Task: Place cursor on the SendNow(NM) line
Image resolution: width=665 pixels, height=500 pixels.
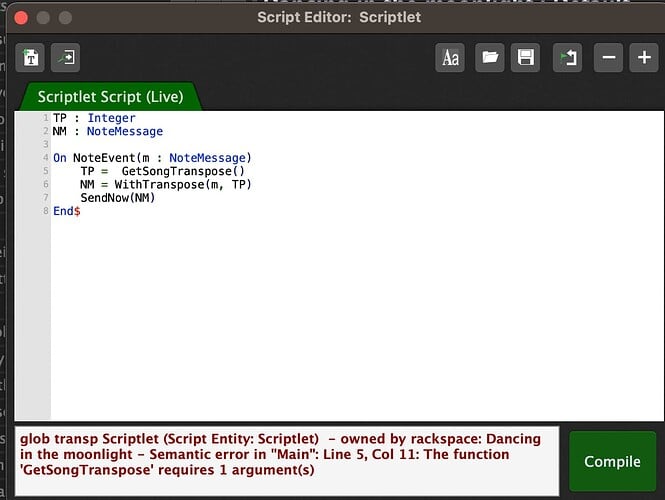Action: click(x=118, y=197)
